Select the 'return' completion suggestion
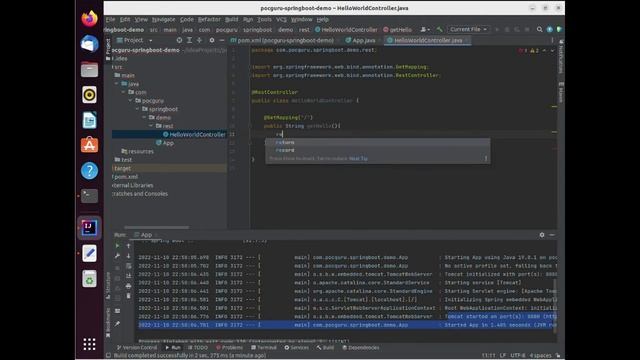The height and width of the screenshot is (360, 640). pyautogui.click(x=378, y=142)
